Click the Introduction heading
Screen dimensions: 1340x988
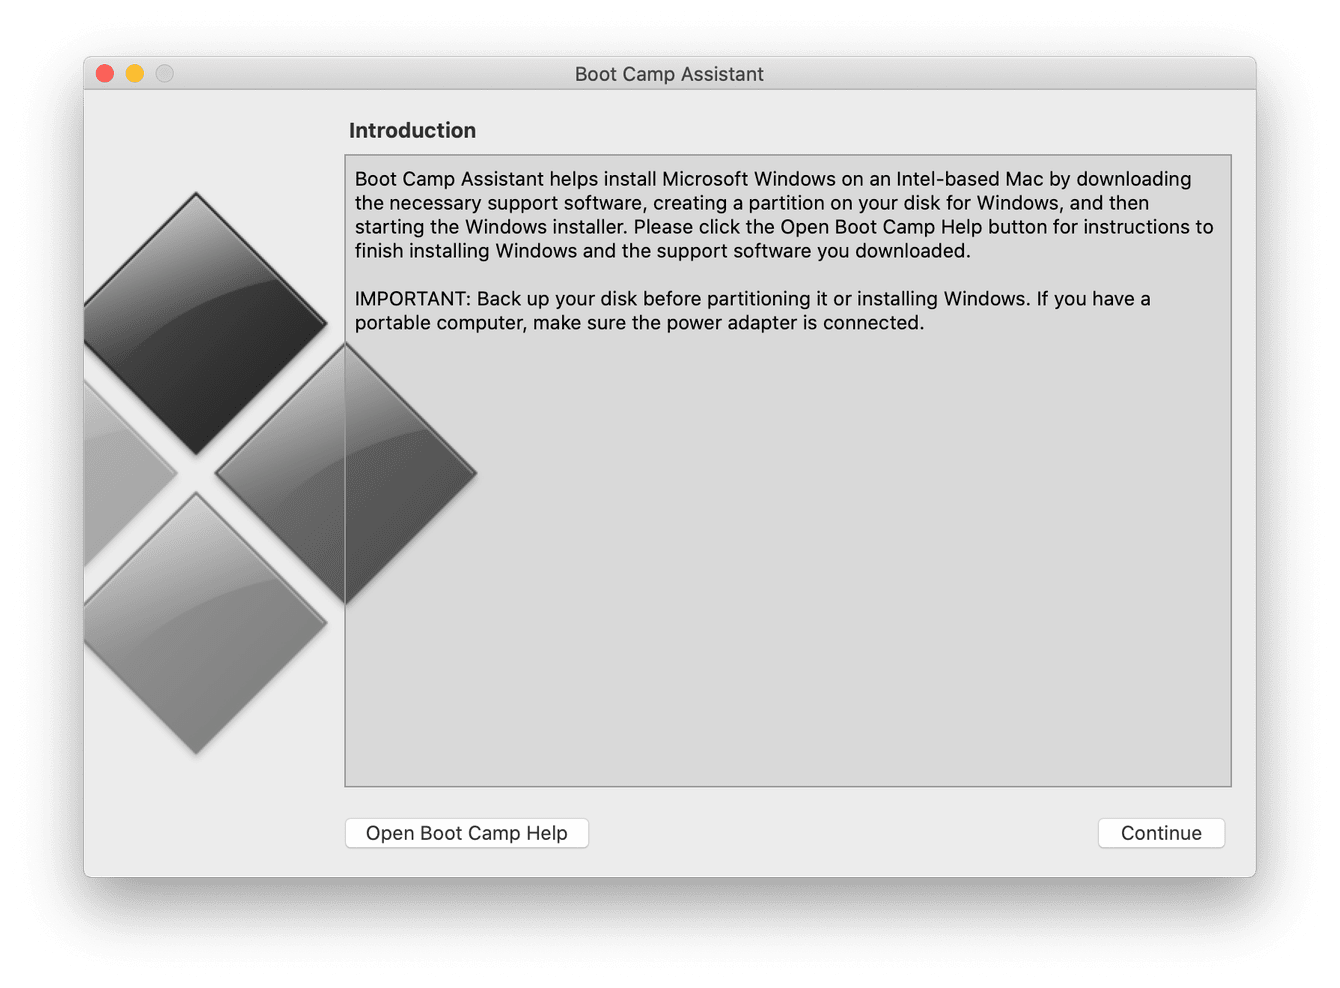(412, 130)
